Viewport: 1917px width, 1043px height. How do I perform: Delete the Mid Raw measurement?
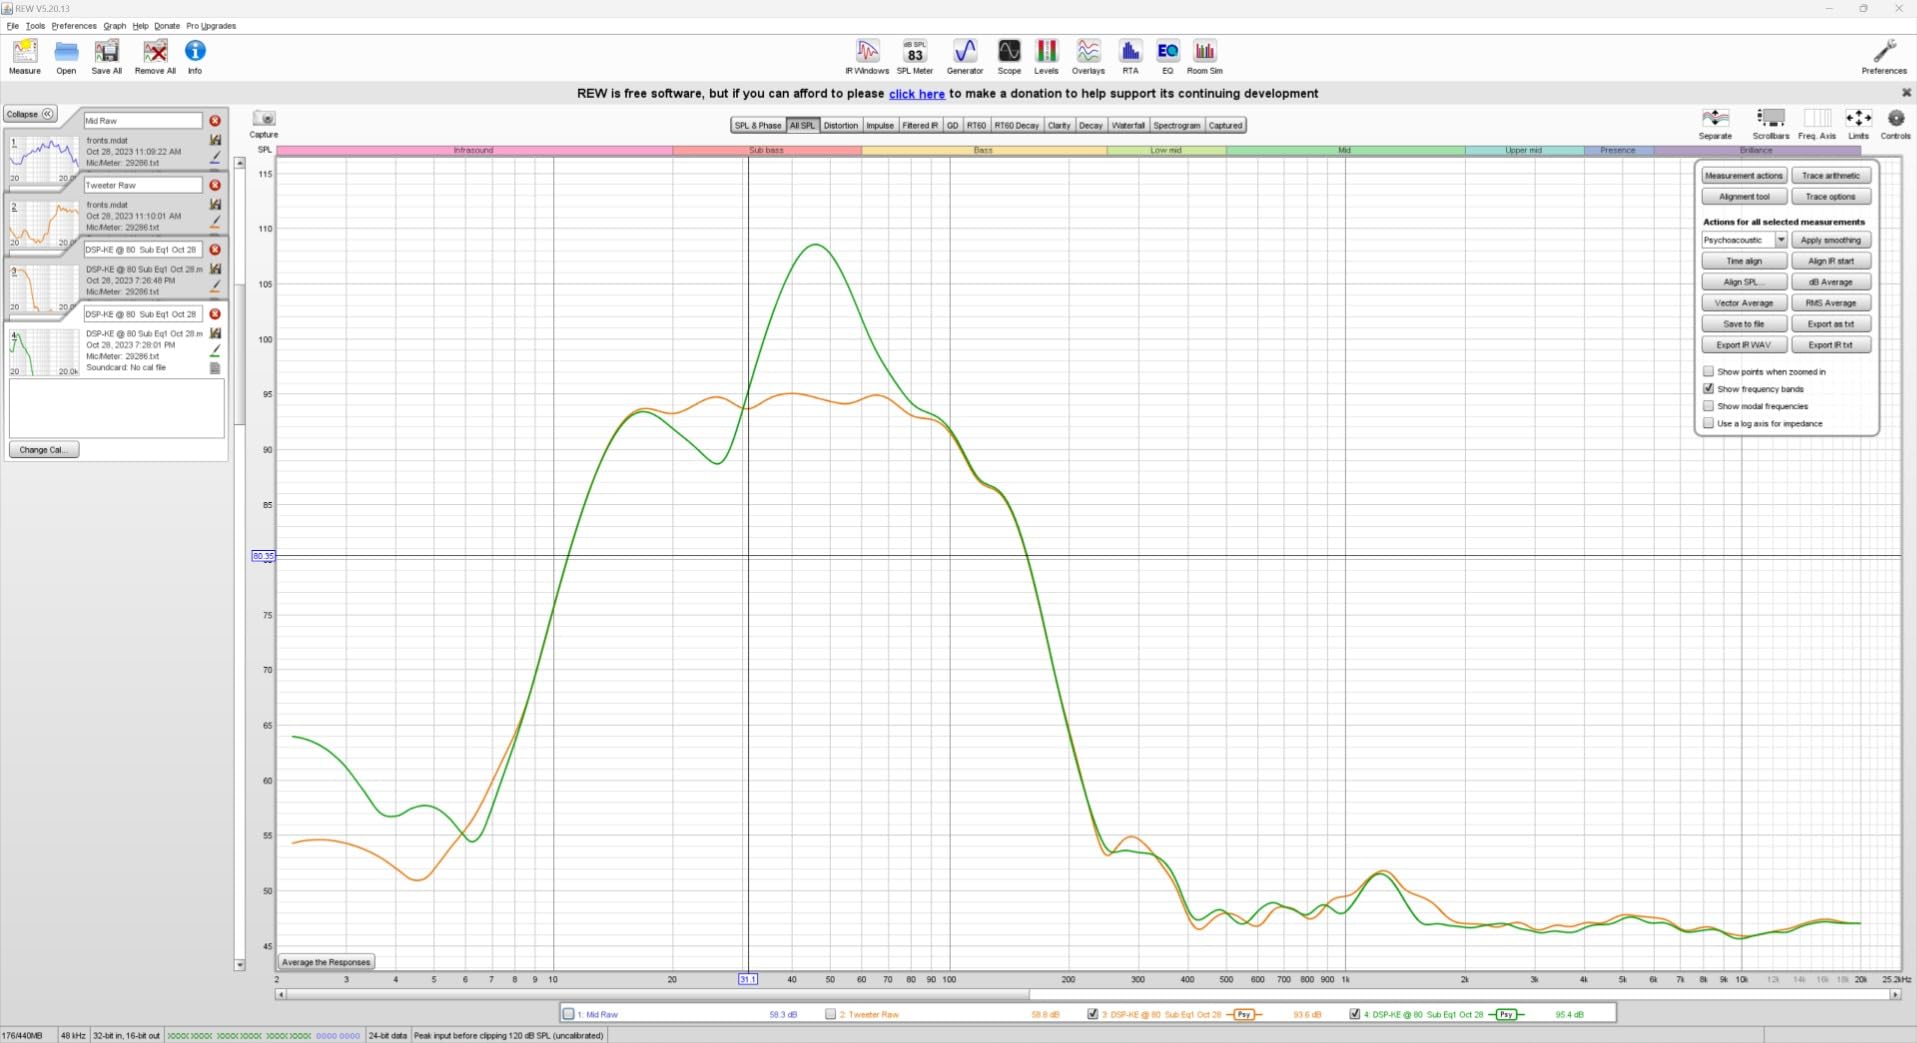(x=215, y=121)
